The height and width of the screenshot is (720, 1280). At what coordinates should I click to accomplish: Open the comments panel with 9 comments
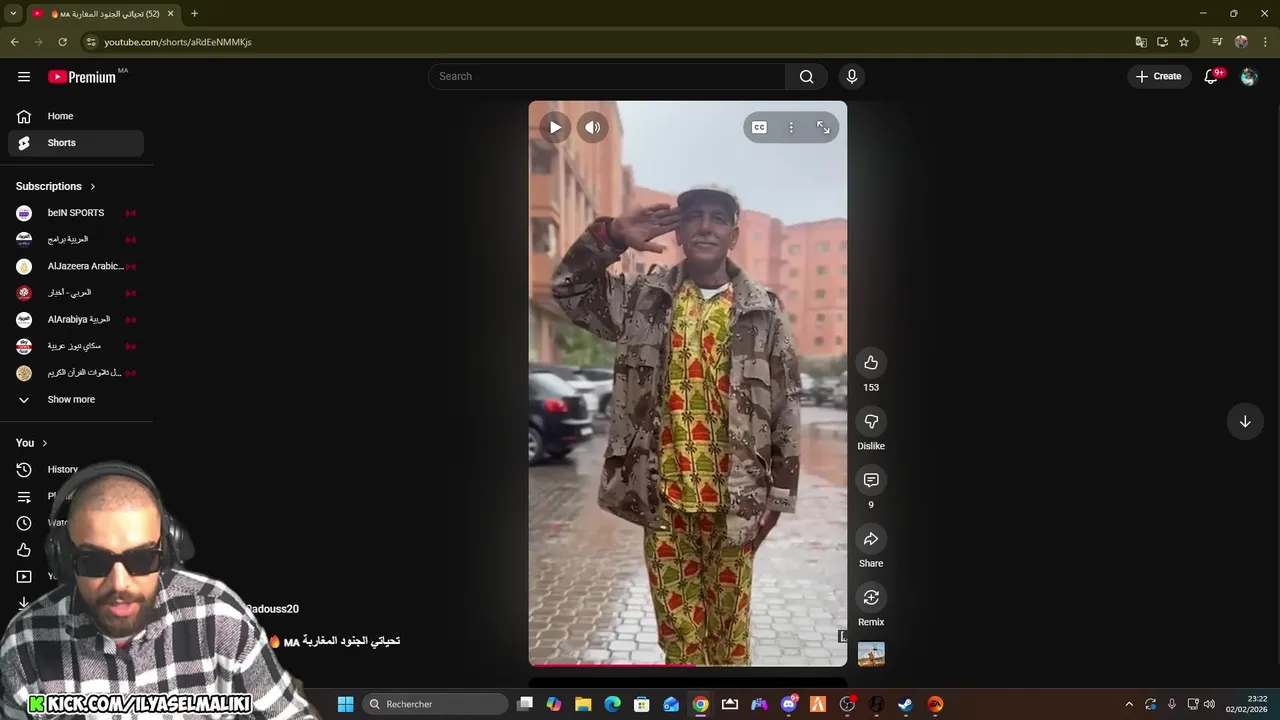tap(871, 480)
